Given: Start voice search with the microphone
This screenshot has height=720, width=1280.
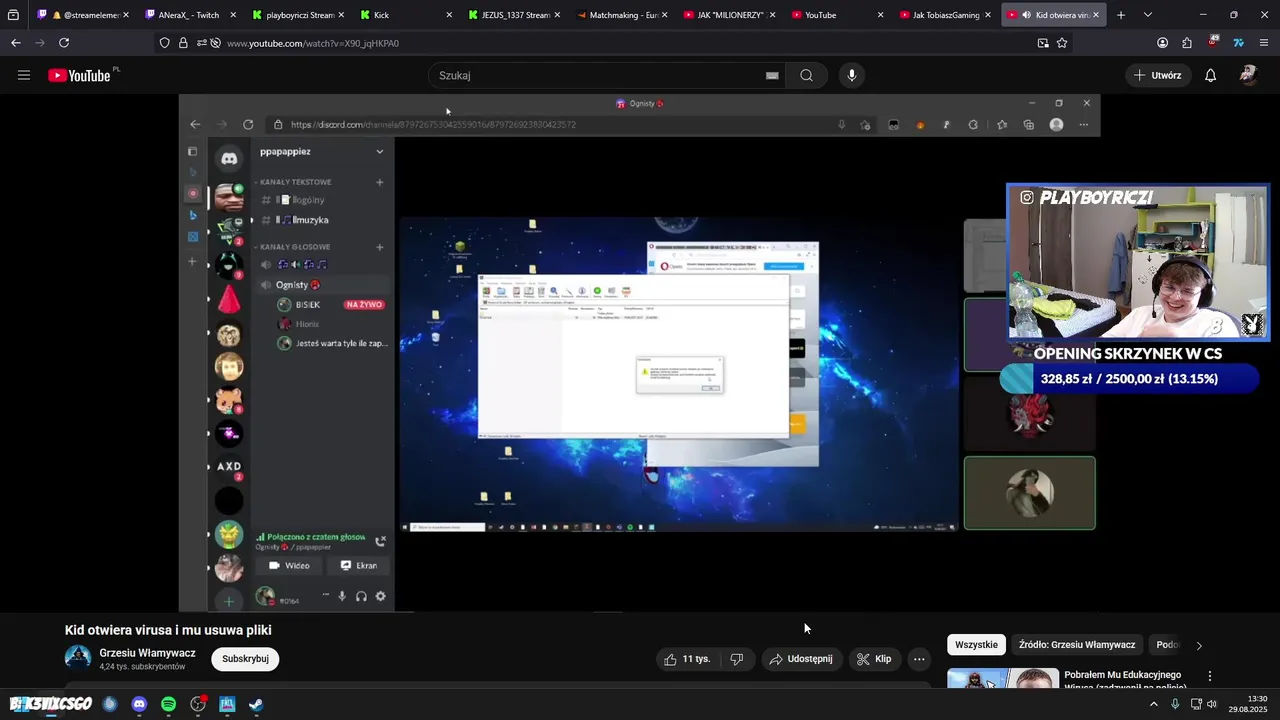Looking at the screenshot, I should coord(852,75).
